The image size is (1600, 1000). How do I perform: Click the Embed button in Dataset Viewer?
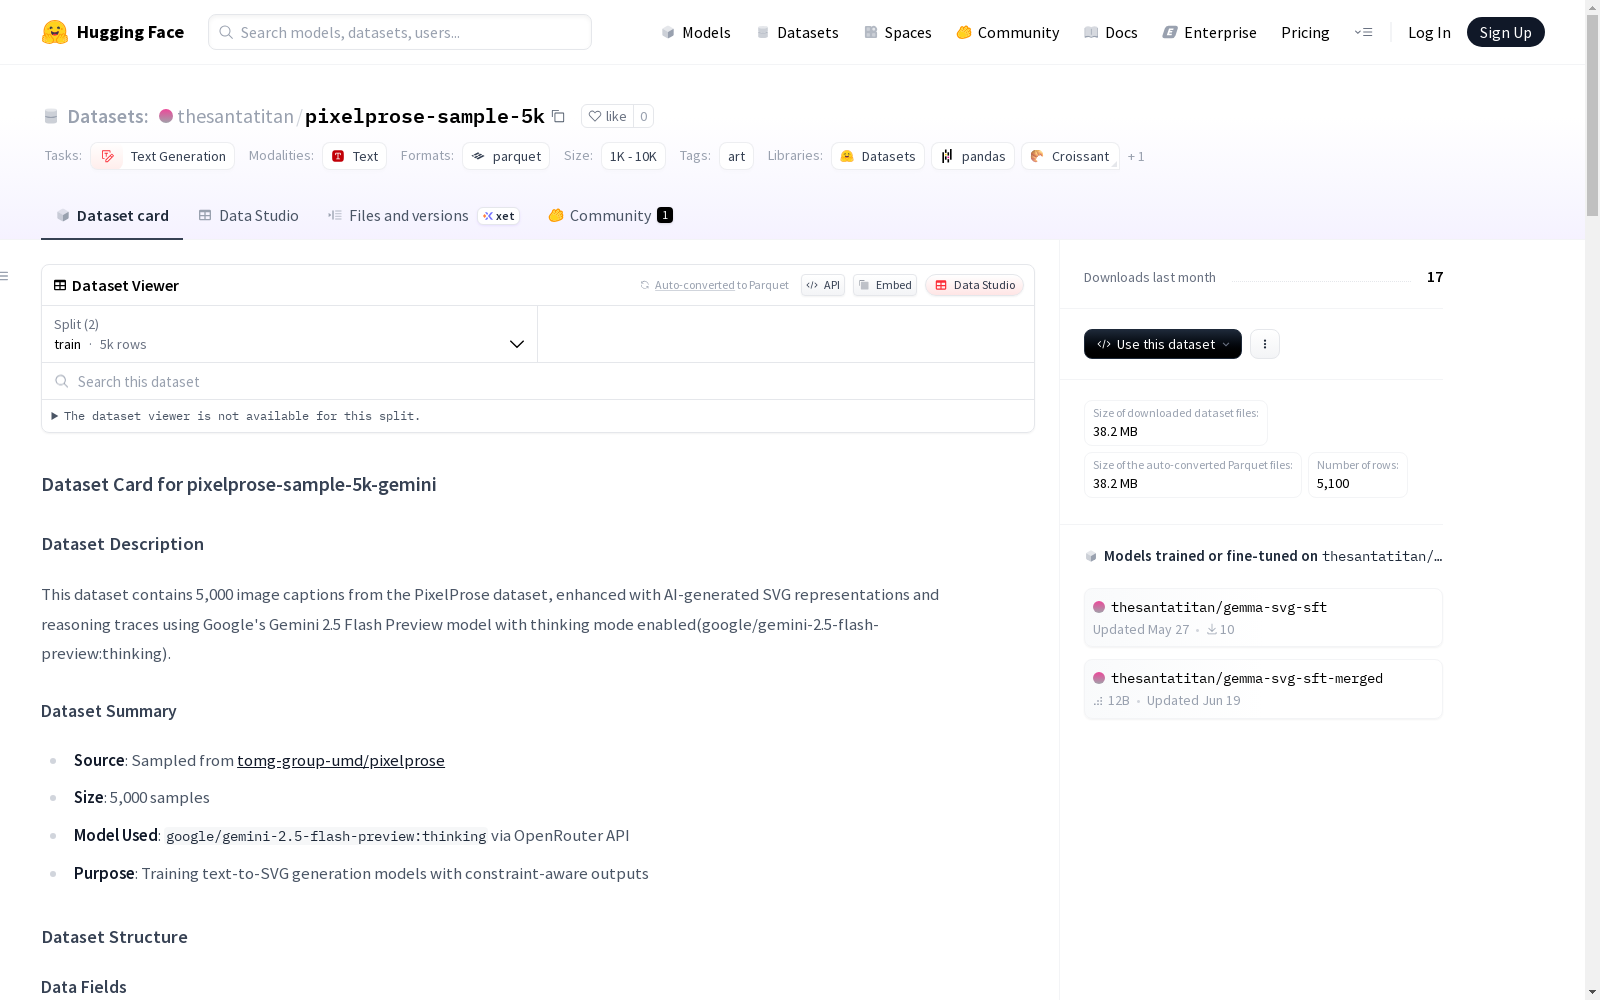click(885, 285)
